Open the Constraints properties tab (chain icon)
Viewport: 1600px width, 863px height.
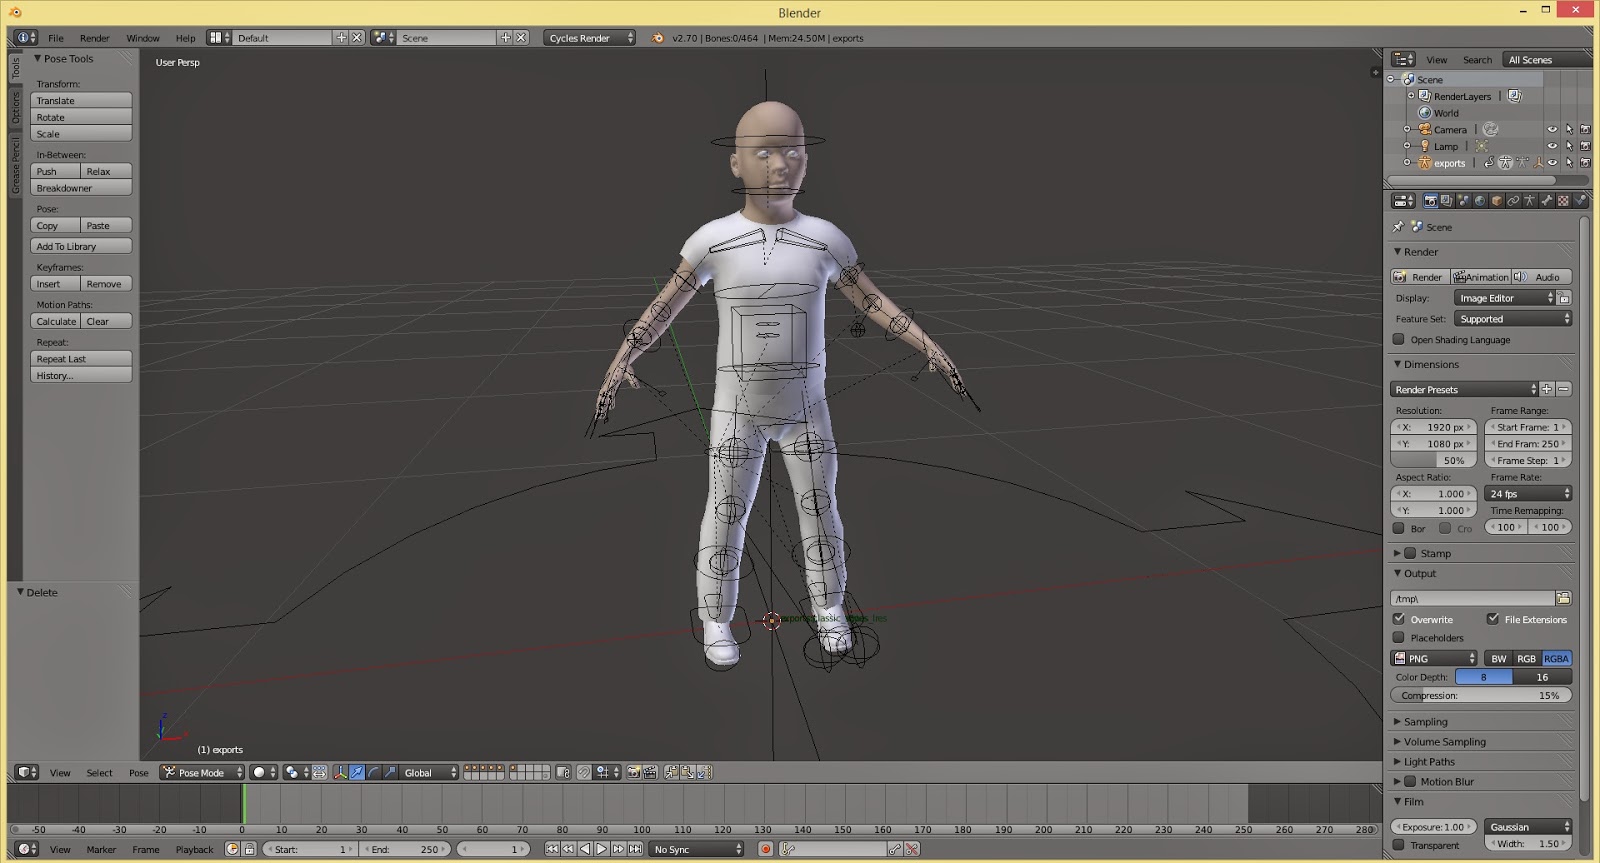click(1513, 201)
